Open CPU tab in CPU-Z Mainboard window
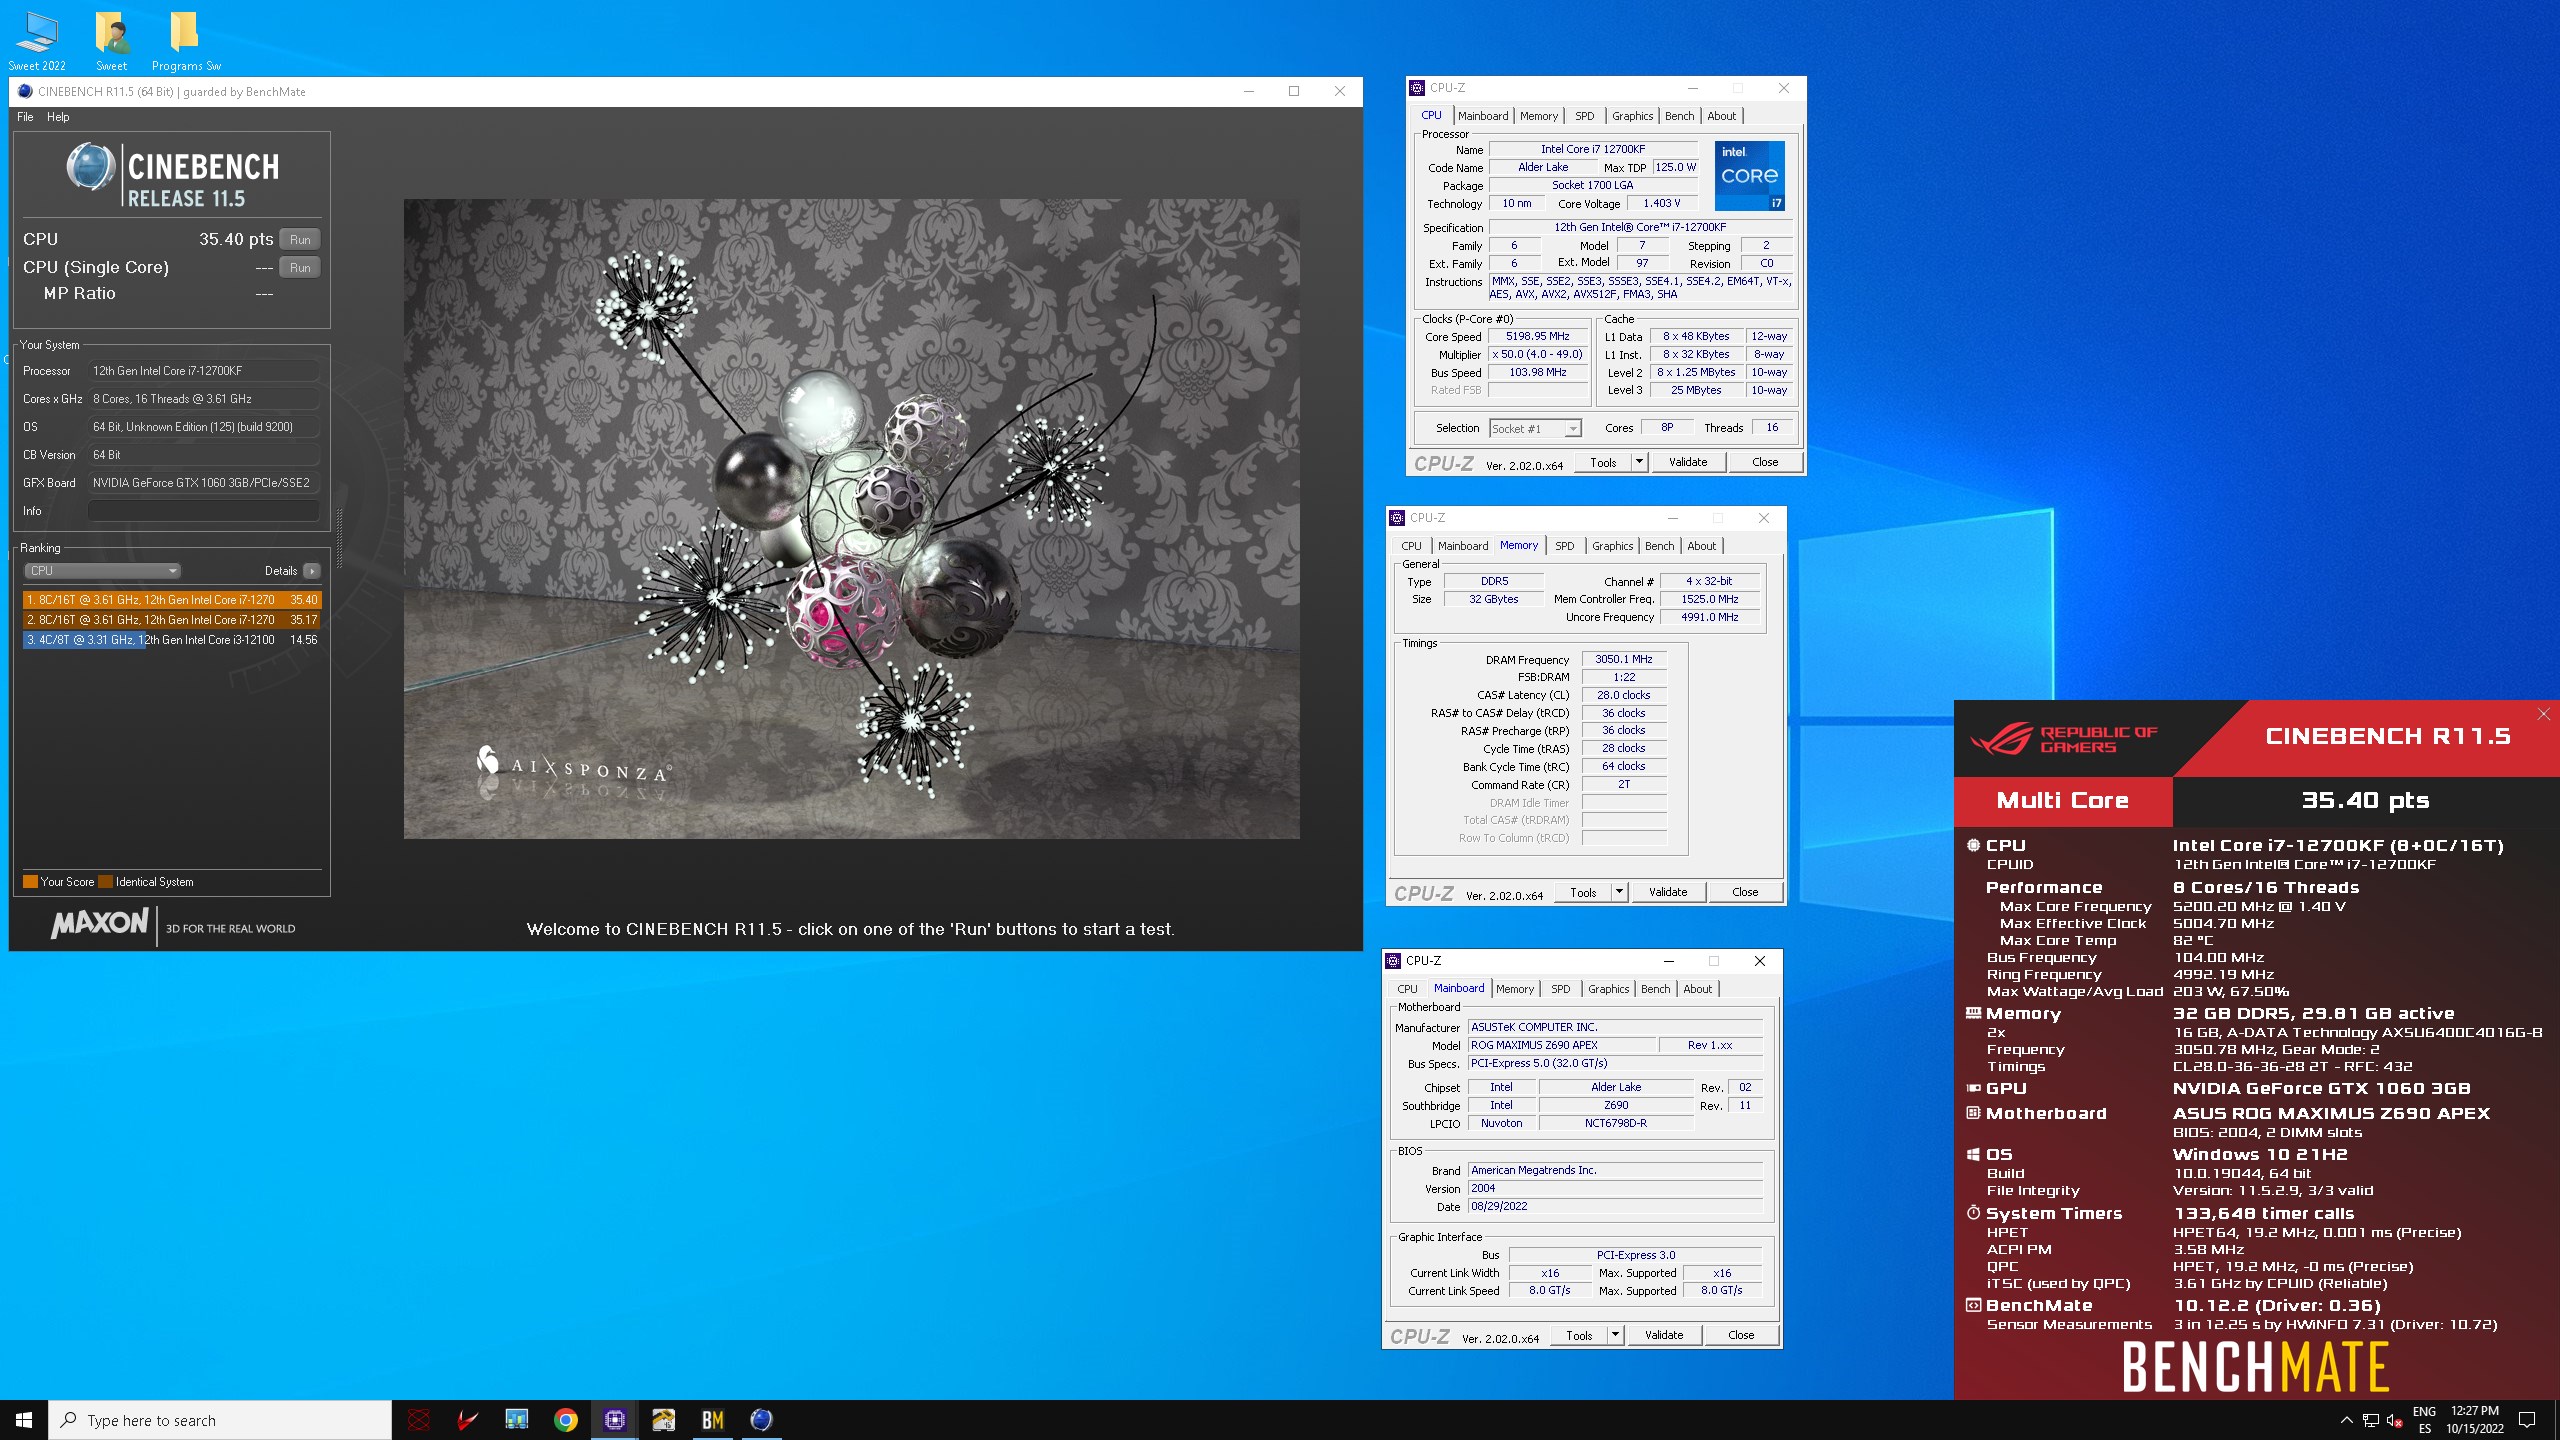Image resolution: width=2560 pixels, height=1440 pixels. coord(1407,989)
